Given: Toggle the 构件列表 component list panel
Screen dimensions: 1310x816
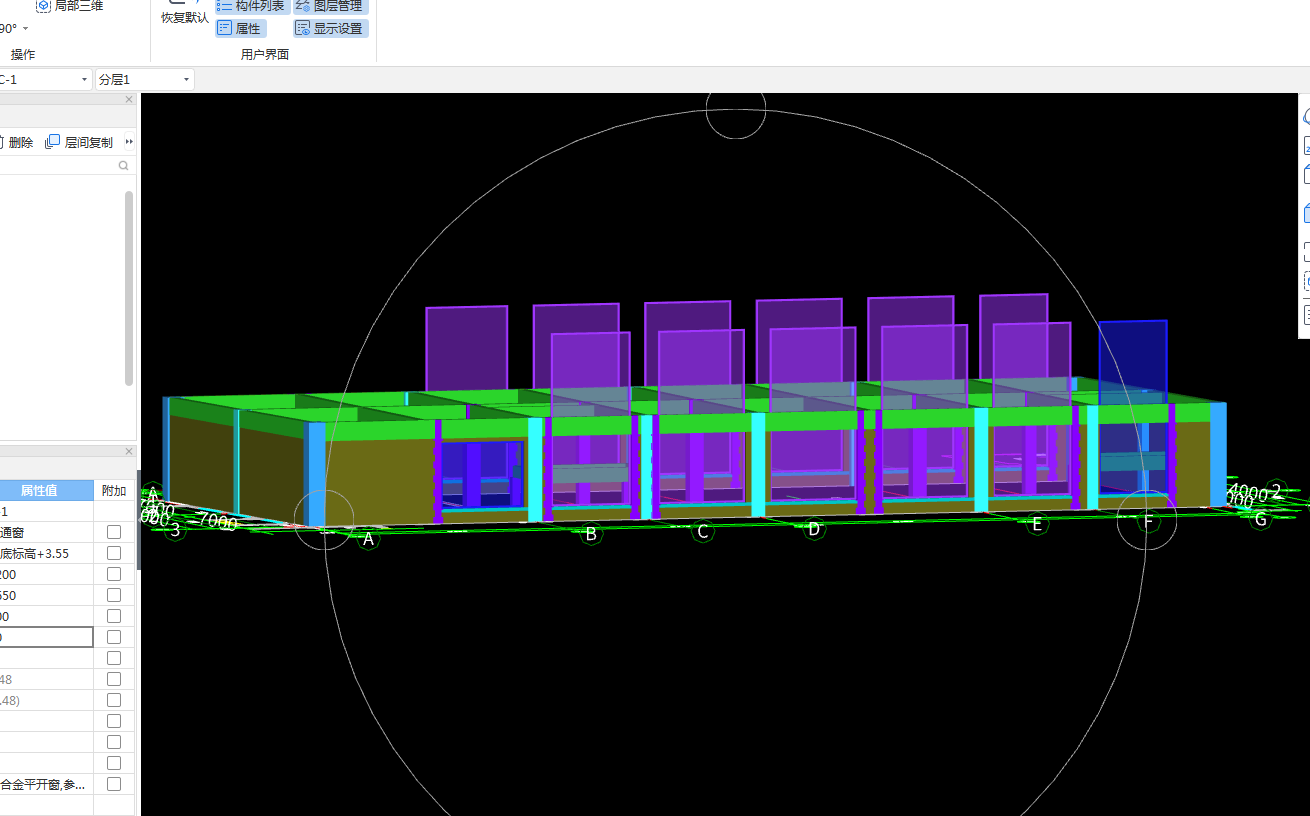Looking at the screenshot, I should click(250, 6).
